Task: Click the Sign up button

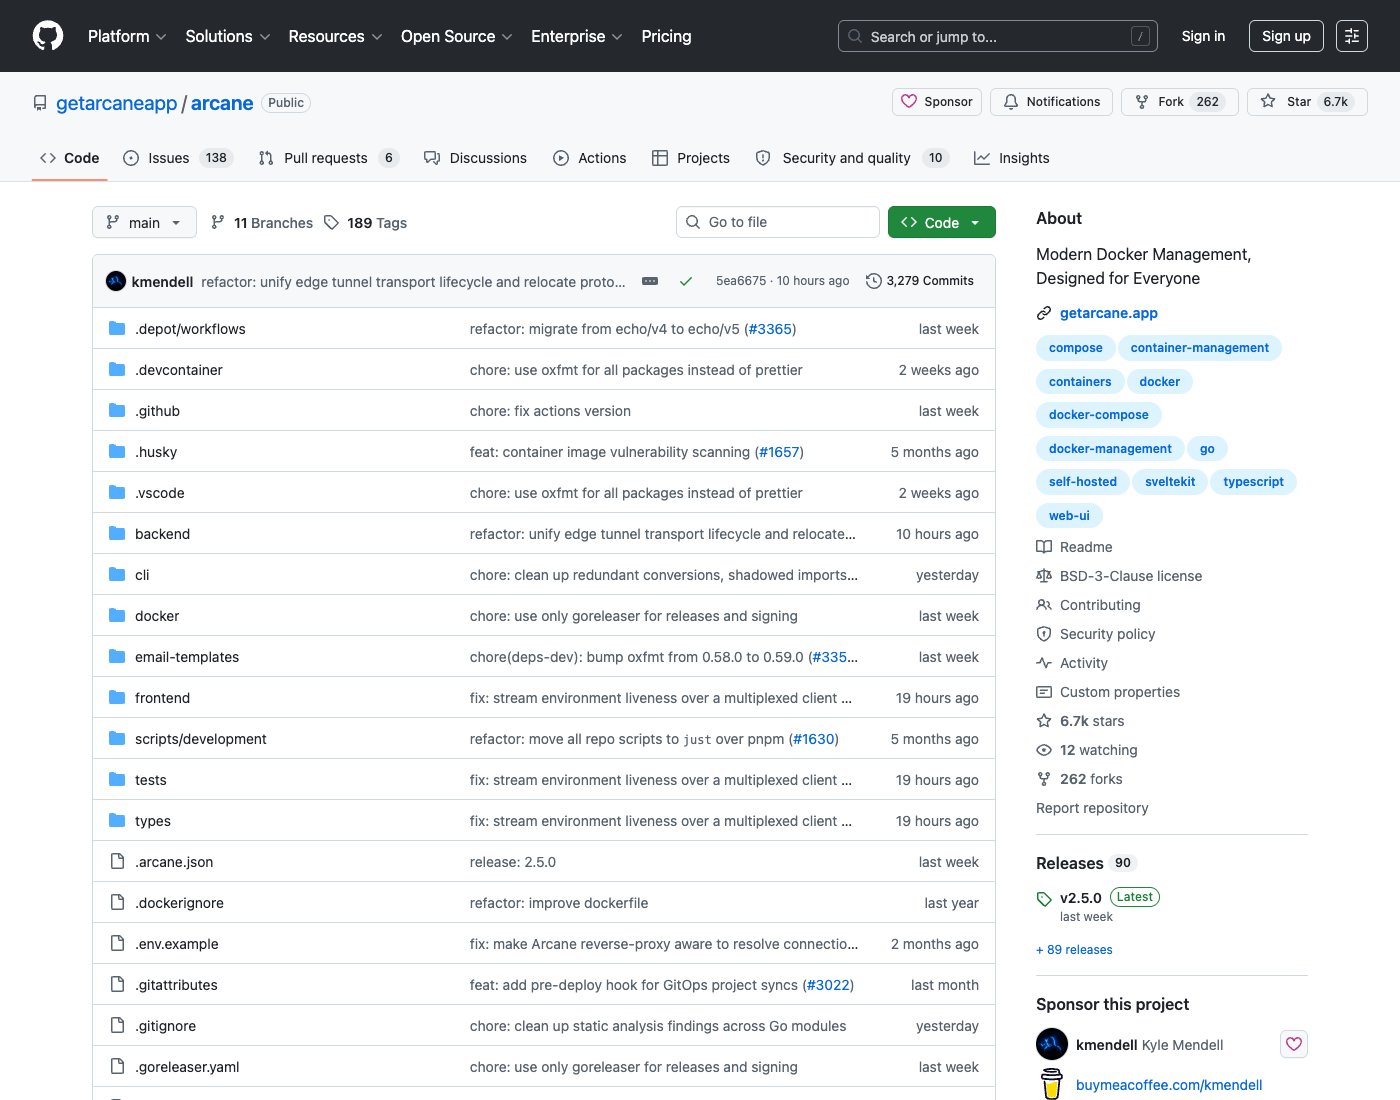Action: tap(1286, 36)
